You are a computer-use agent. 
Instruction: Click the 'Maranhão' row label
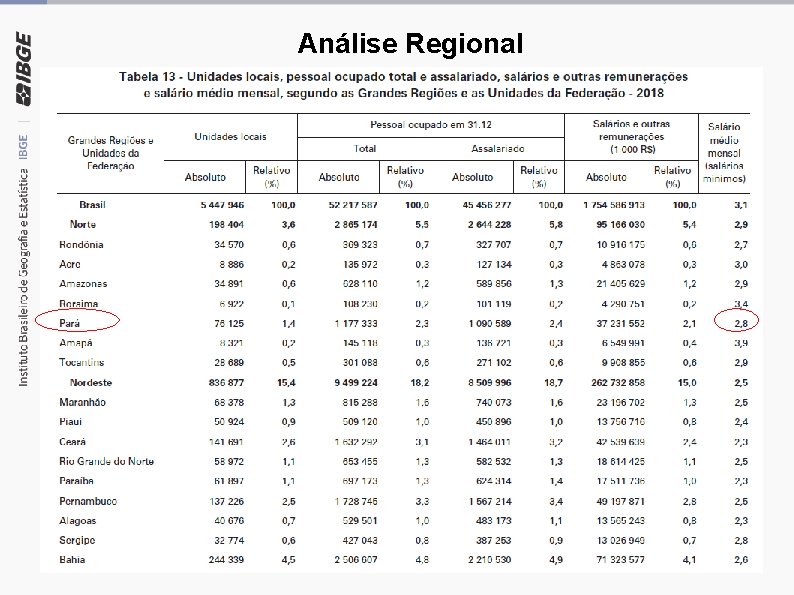click(x=82, y=403)
